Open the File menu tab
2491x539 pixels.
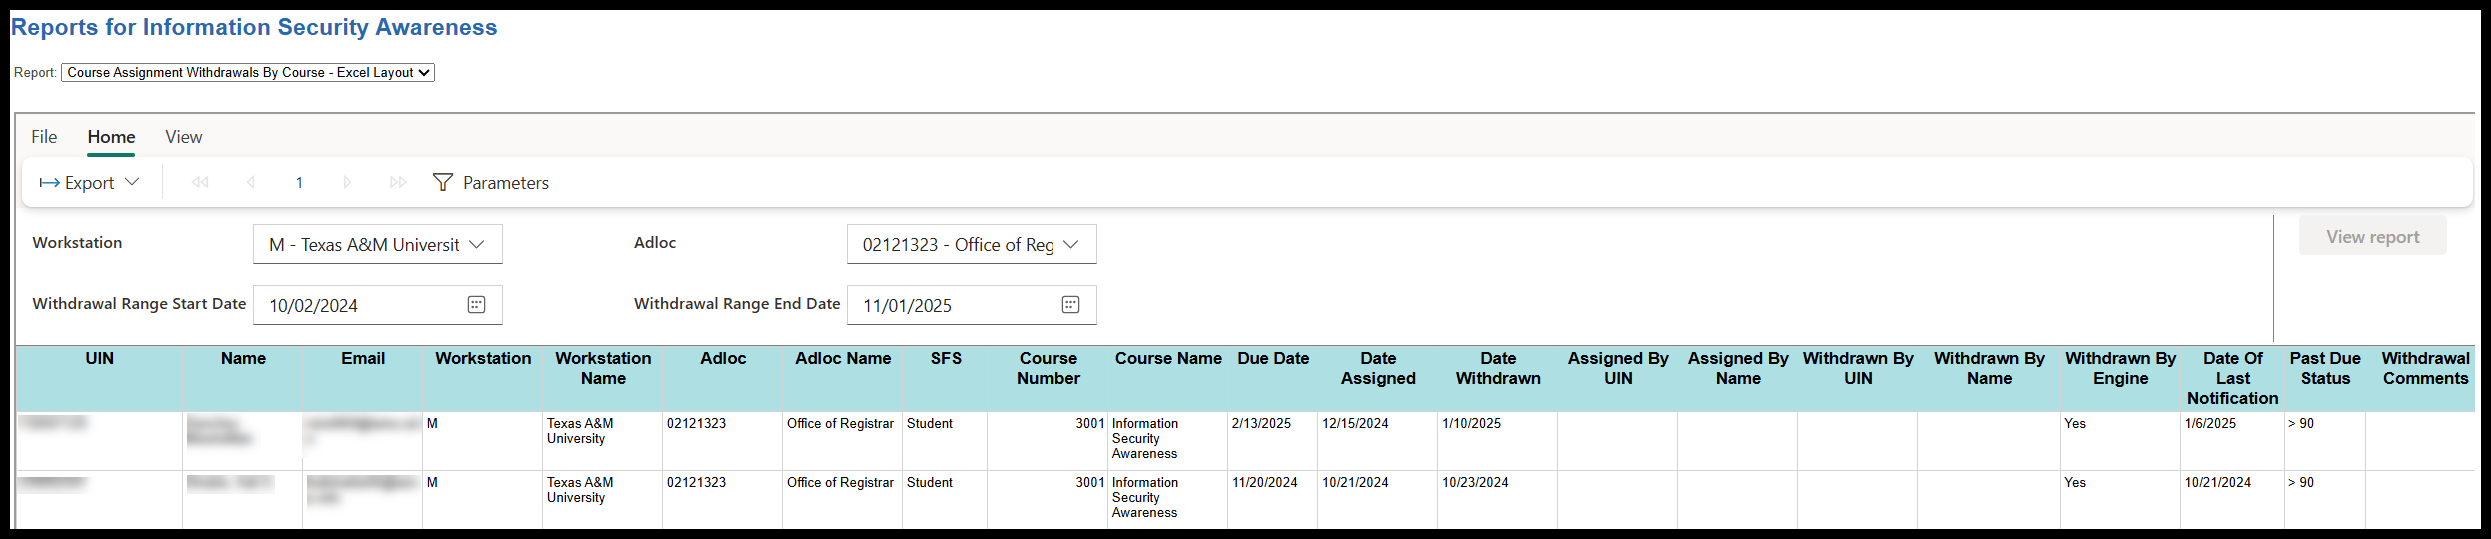click(44, 137)
